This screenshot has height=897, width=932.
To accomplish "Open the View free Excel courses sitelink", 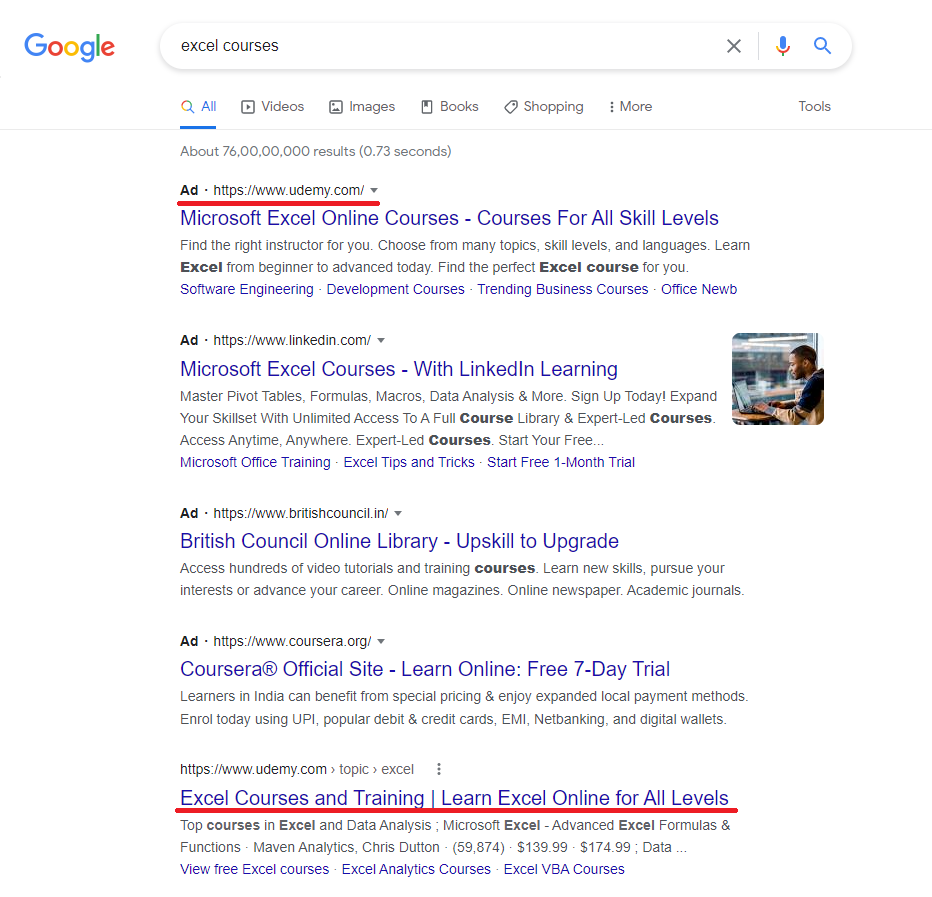I will pyautogui.click(x=254, y=870).
